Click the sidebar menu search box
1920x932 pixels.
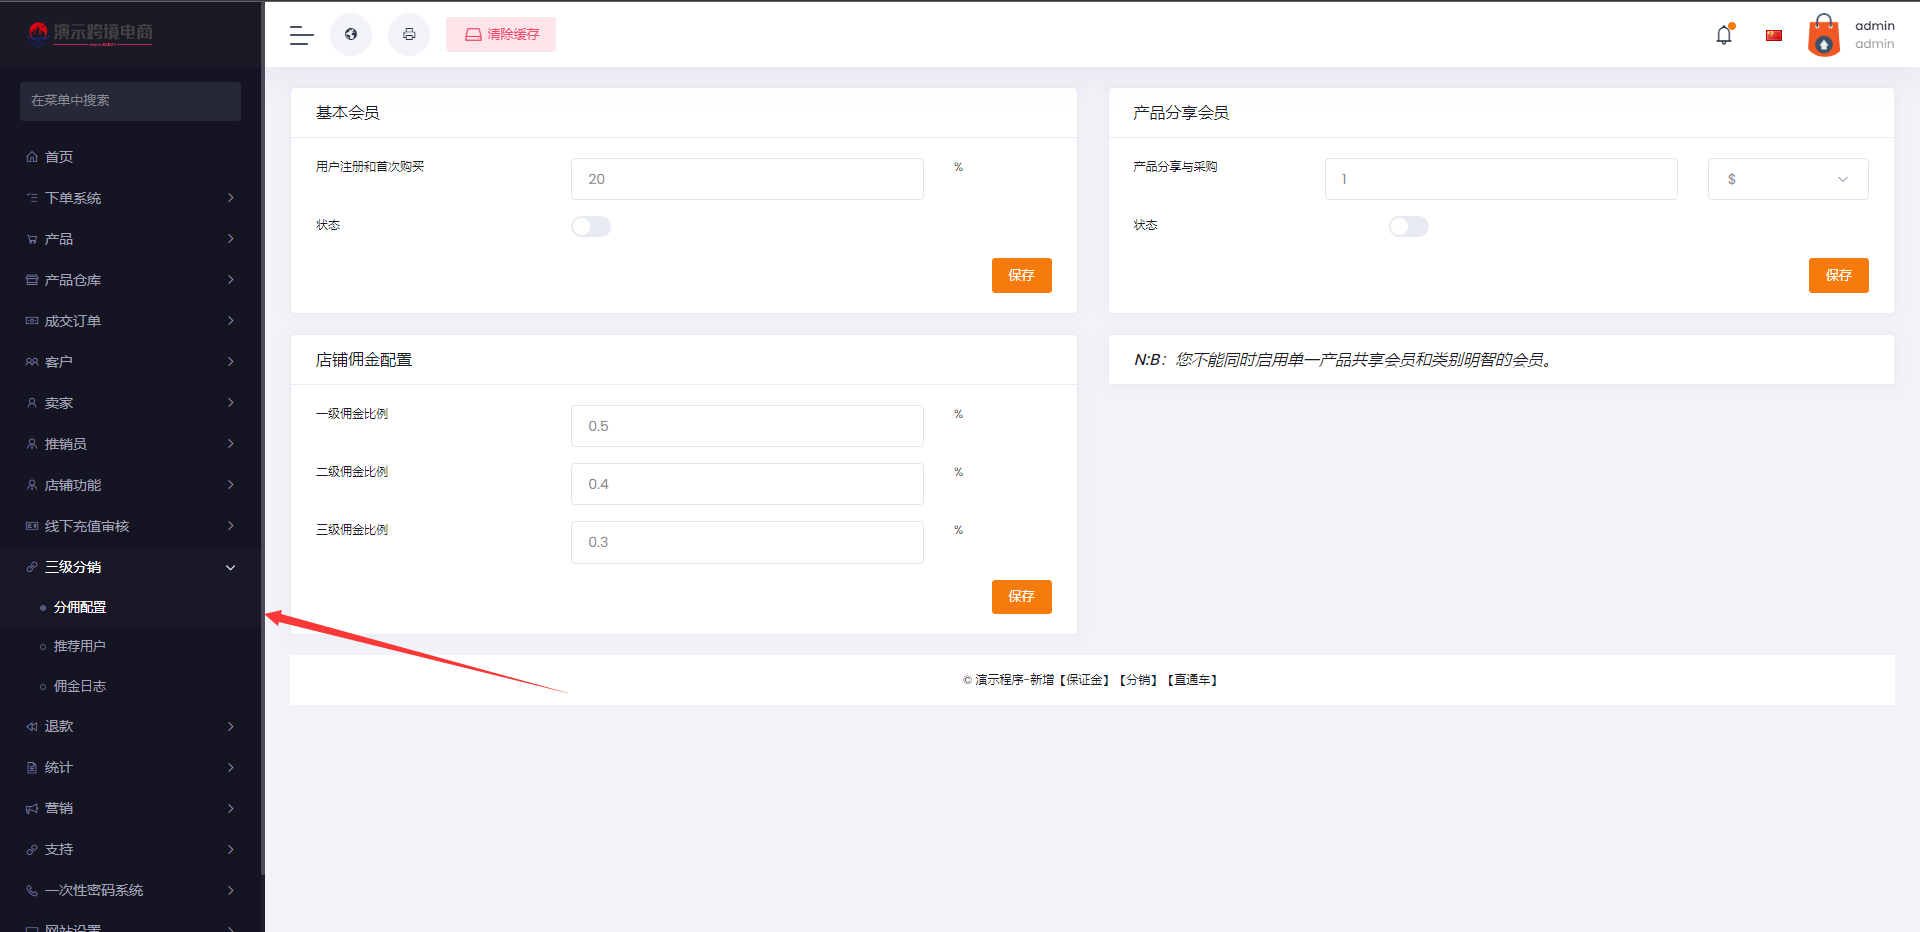click(x=130, y=101)
